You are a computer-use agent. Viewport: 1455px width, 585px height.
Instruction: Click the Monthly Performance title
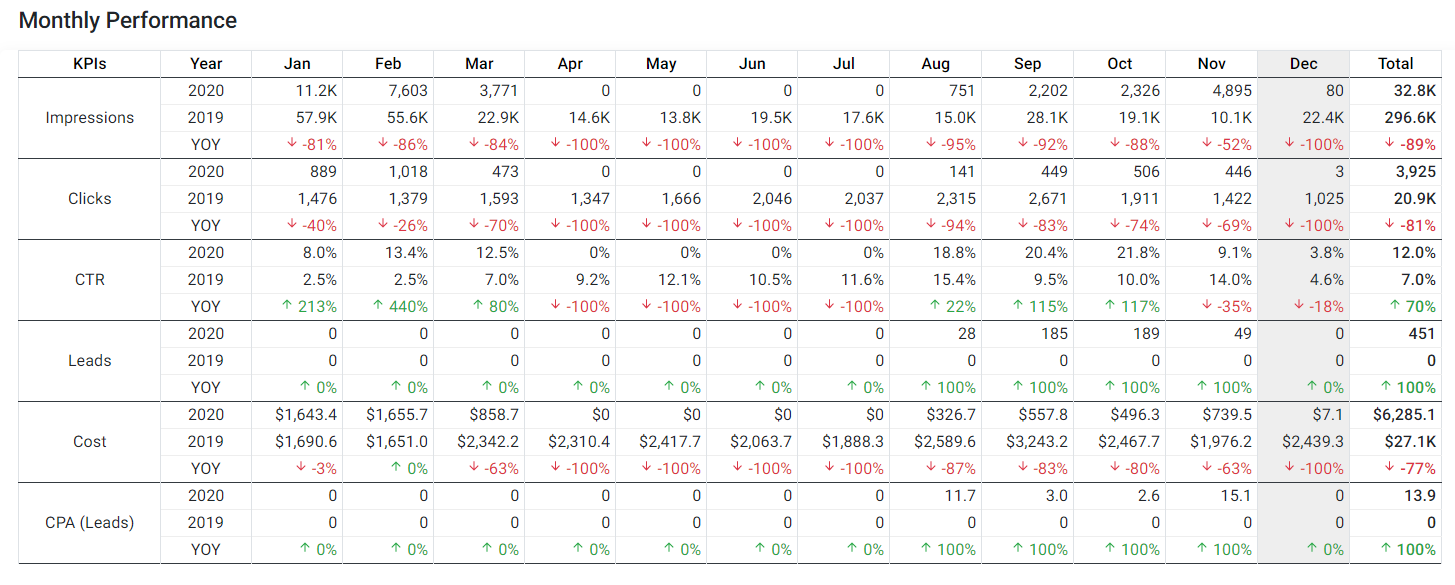click(x=128, y=20)
